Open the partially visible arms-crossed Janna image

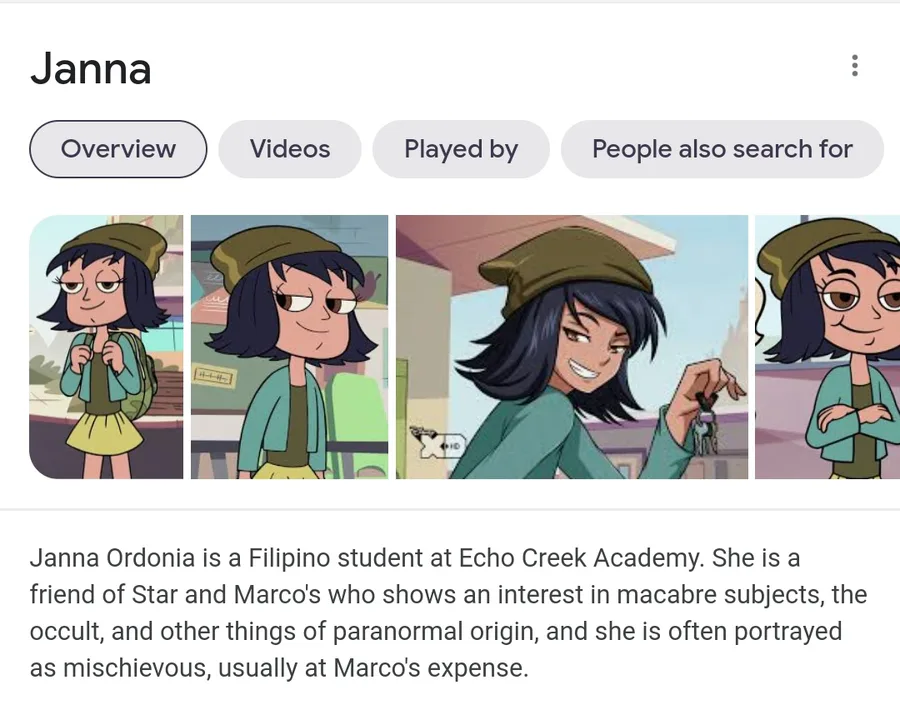pyautogui.click(x=827, y=346)
